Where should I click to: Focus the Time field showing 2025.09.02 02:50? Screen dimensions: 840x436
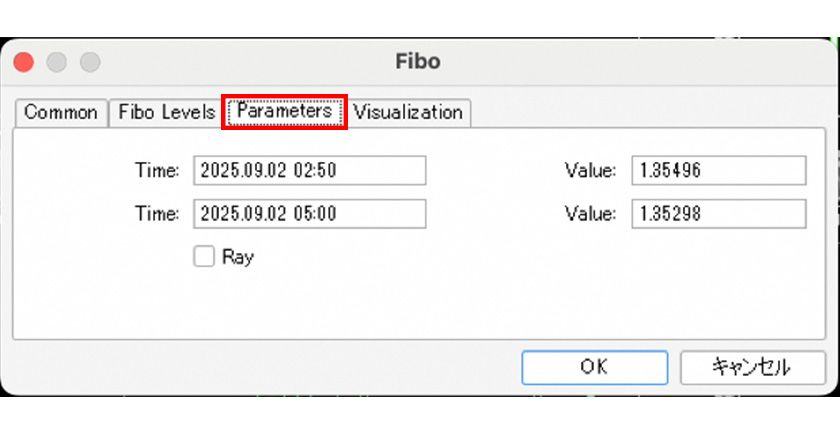(x=309, y=171)
